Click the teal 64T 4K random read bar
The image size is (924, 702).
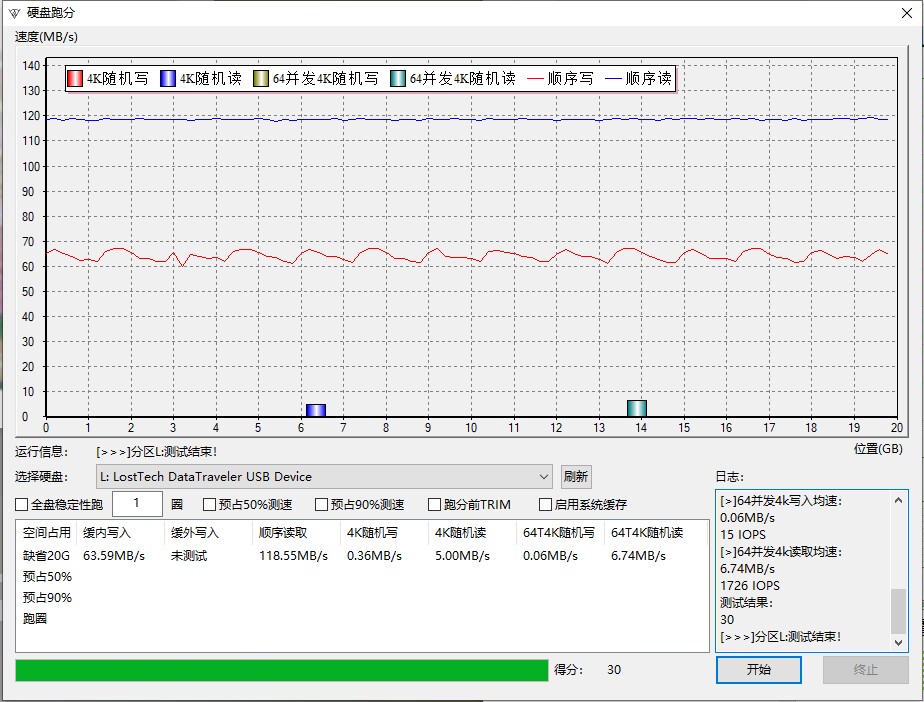636,408
